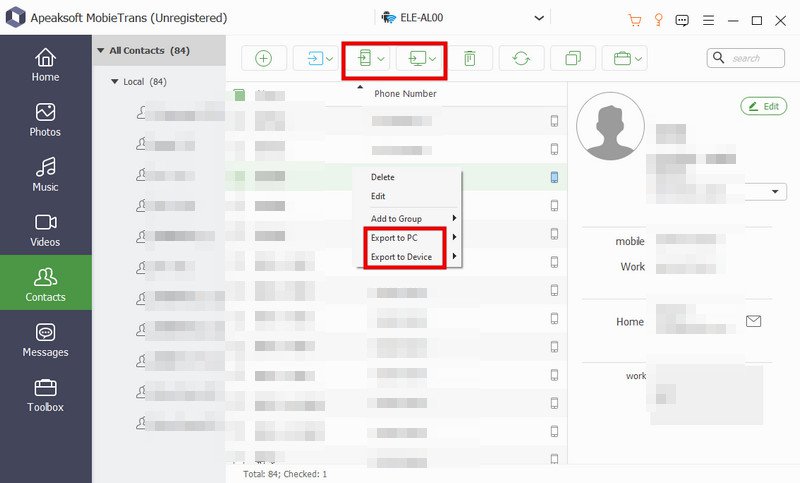The height and width of the screenshot is (483, 800).
Task: Open the Home section in sidebar
Action: pos(45,64)
